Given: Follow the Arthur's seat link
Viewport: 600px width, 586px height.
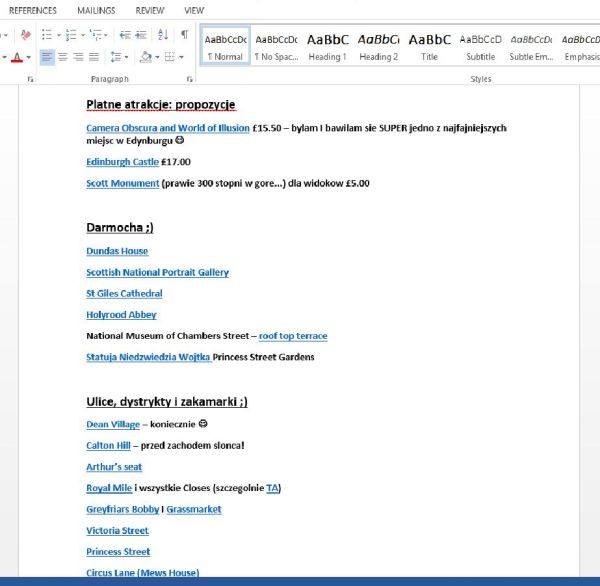Looking at the screenshot, I should click(x=114, y=467).
